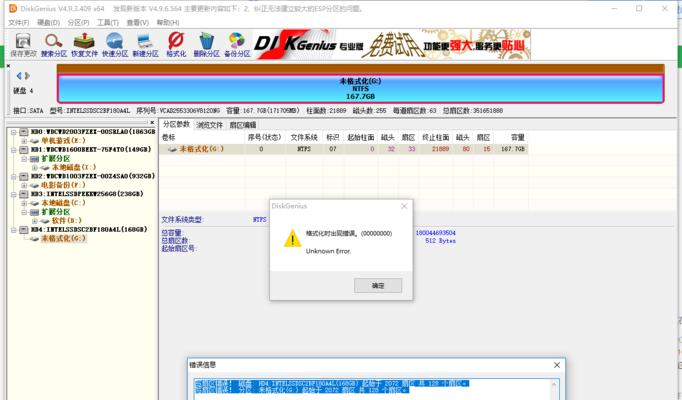
Task: Click the 格式化 format icon in the toolbar
Action: tap(176, 45)
